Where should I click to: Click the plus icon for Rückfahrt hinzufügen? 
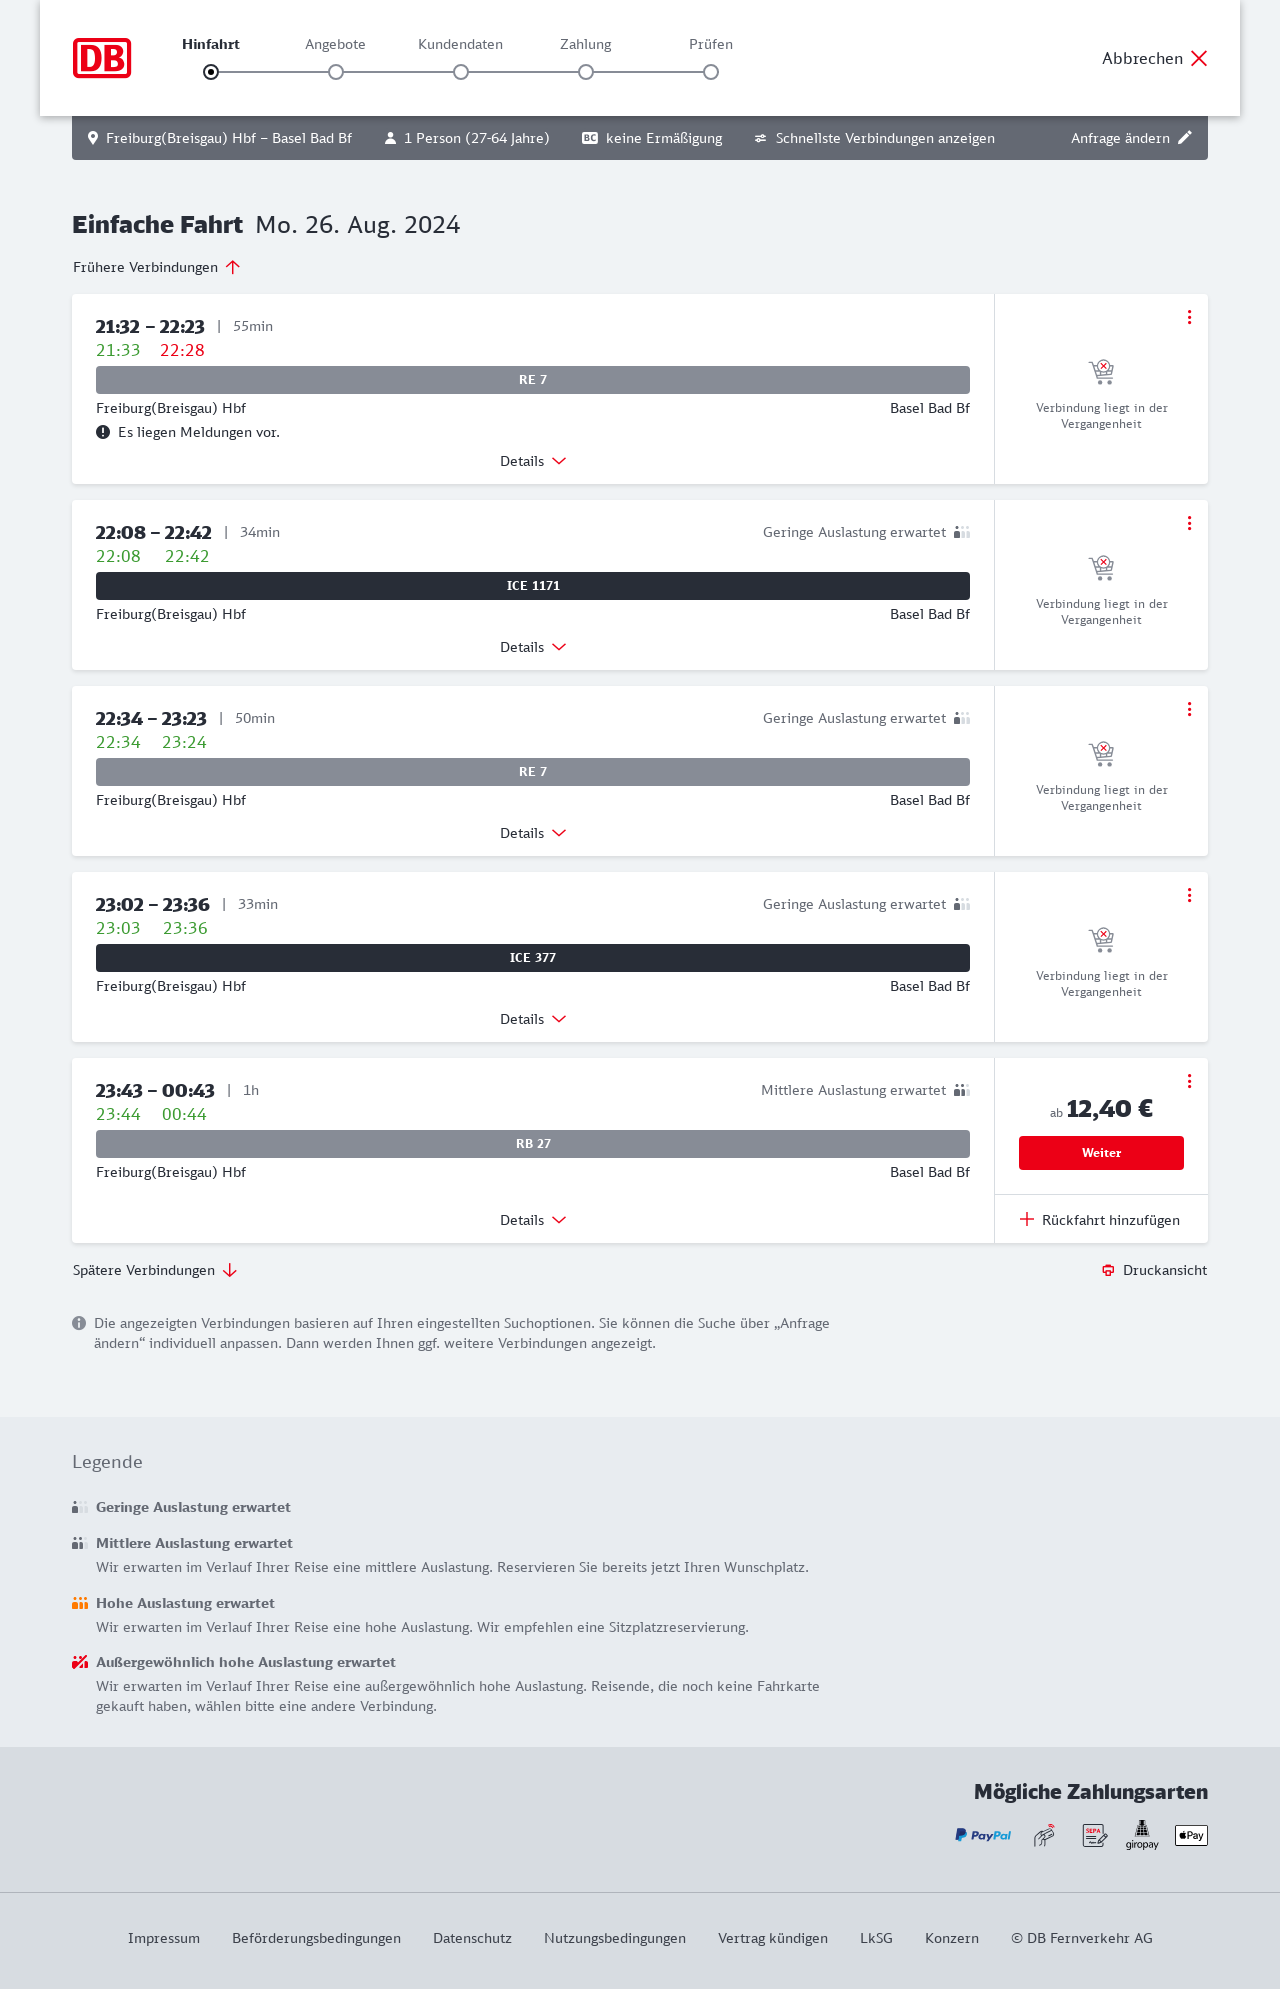click(1027, 1219)
